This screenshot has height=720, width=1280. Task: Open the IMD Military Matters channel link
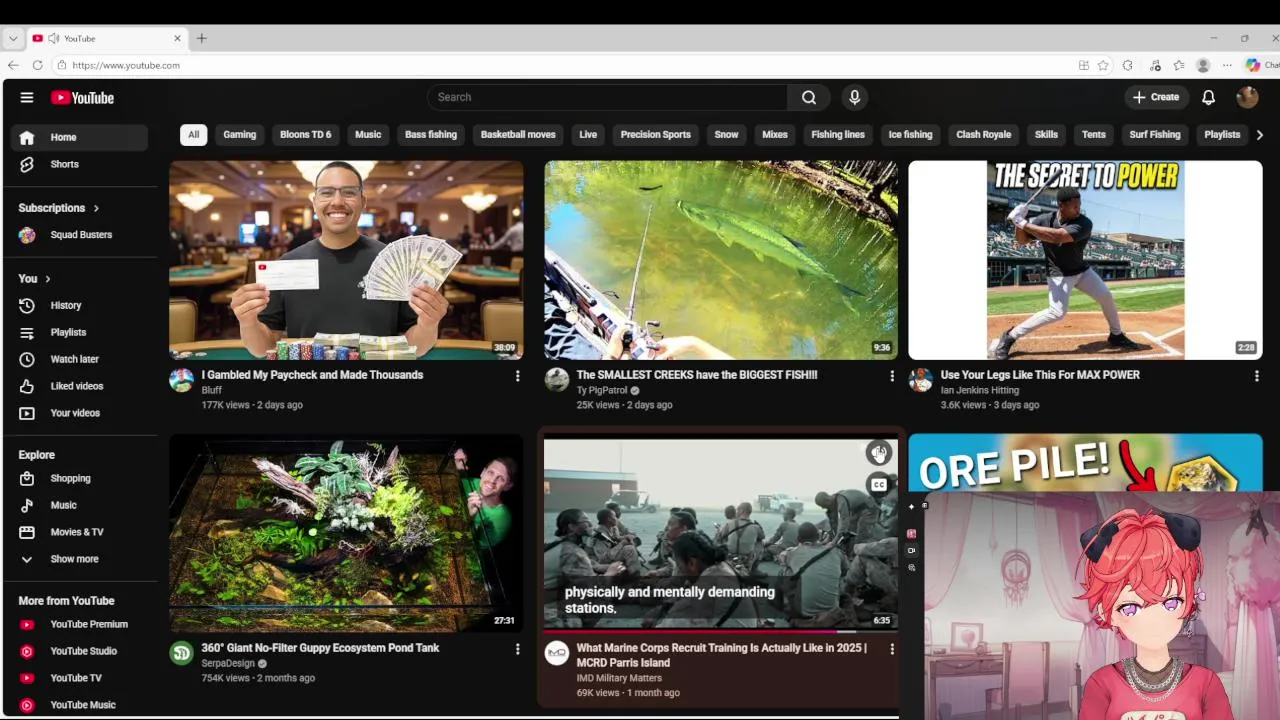click(x=619, y=678)
